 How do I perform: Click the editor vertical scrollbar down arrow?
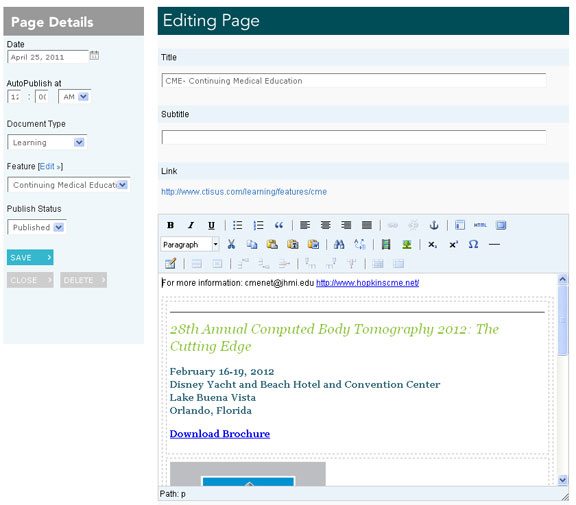click(562, 480)
